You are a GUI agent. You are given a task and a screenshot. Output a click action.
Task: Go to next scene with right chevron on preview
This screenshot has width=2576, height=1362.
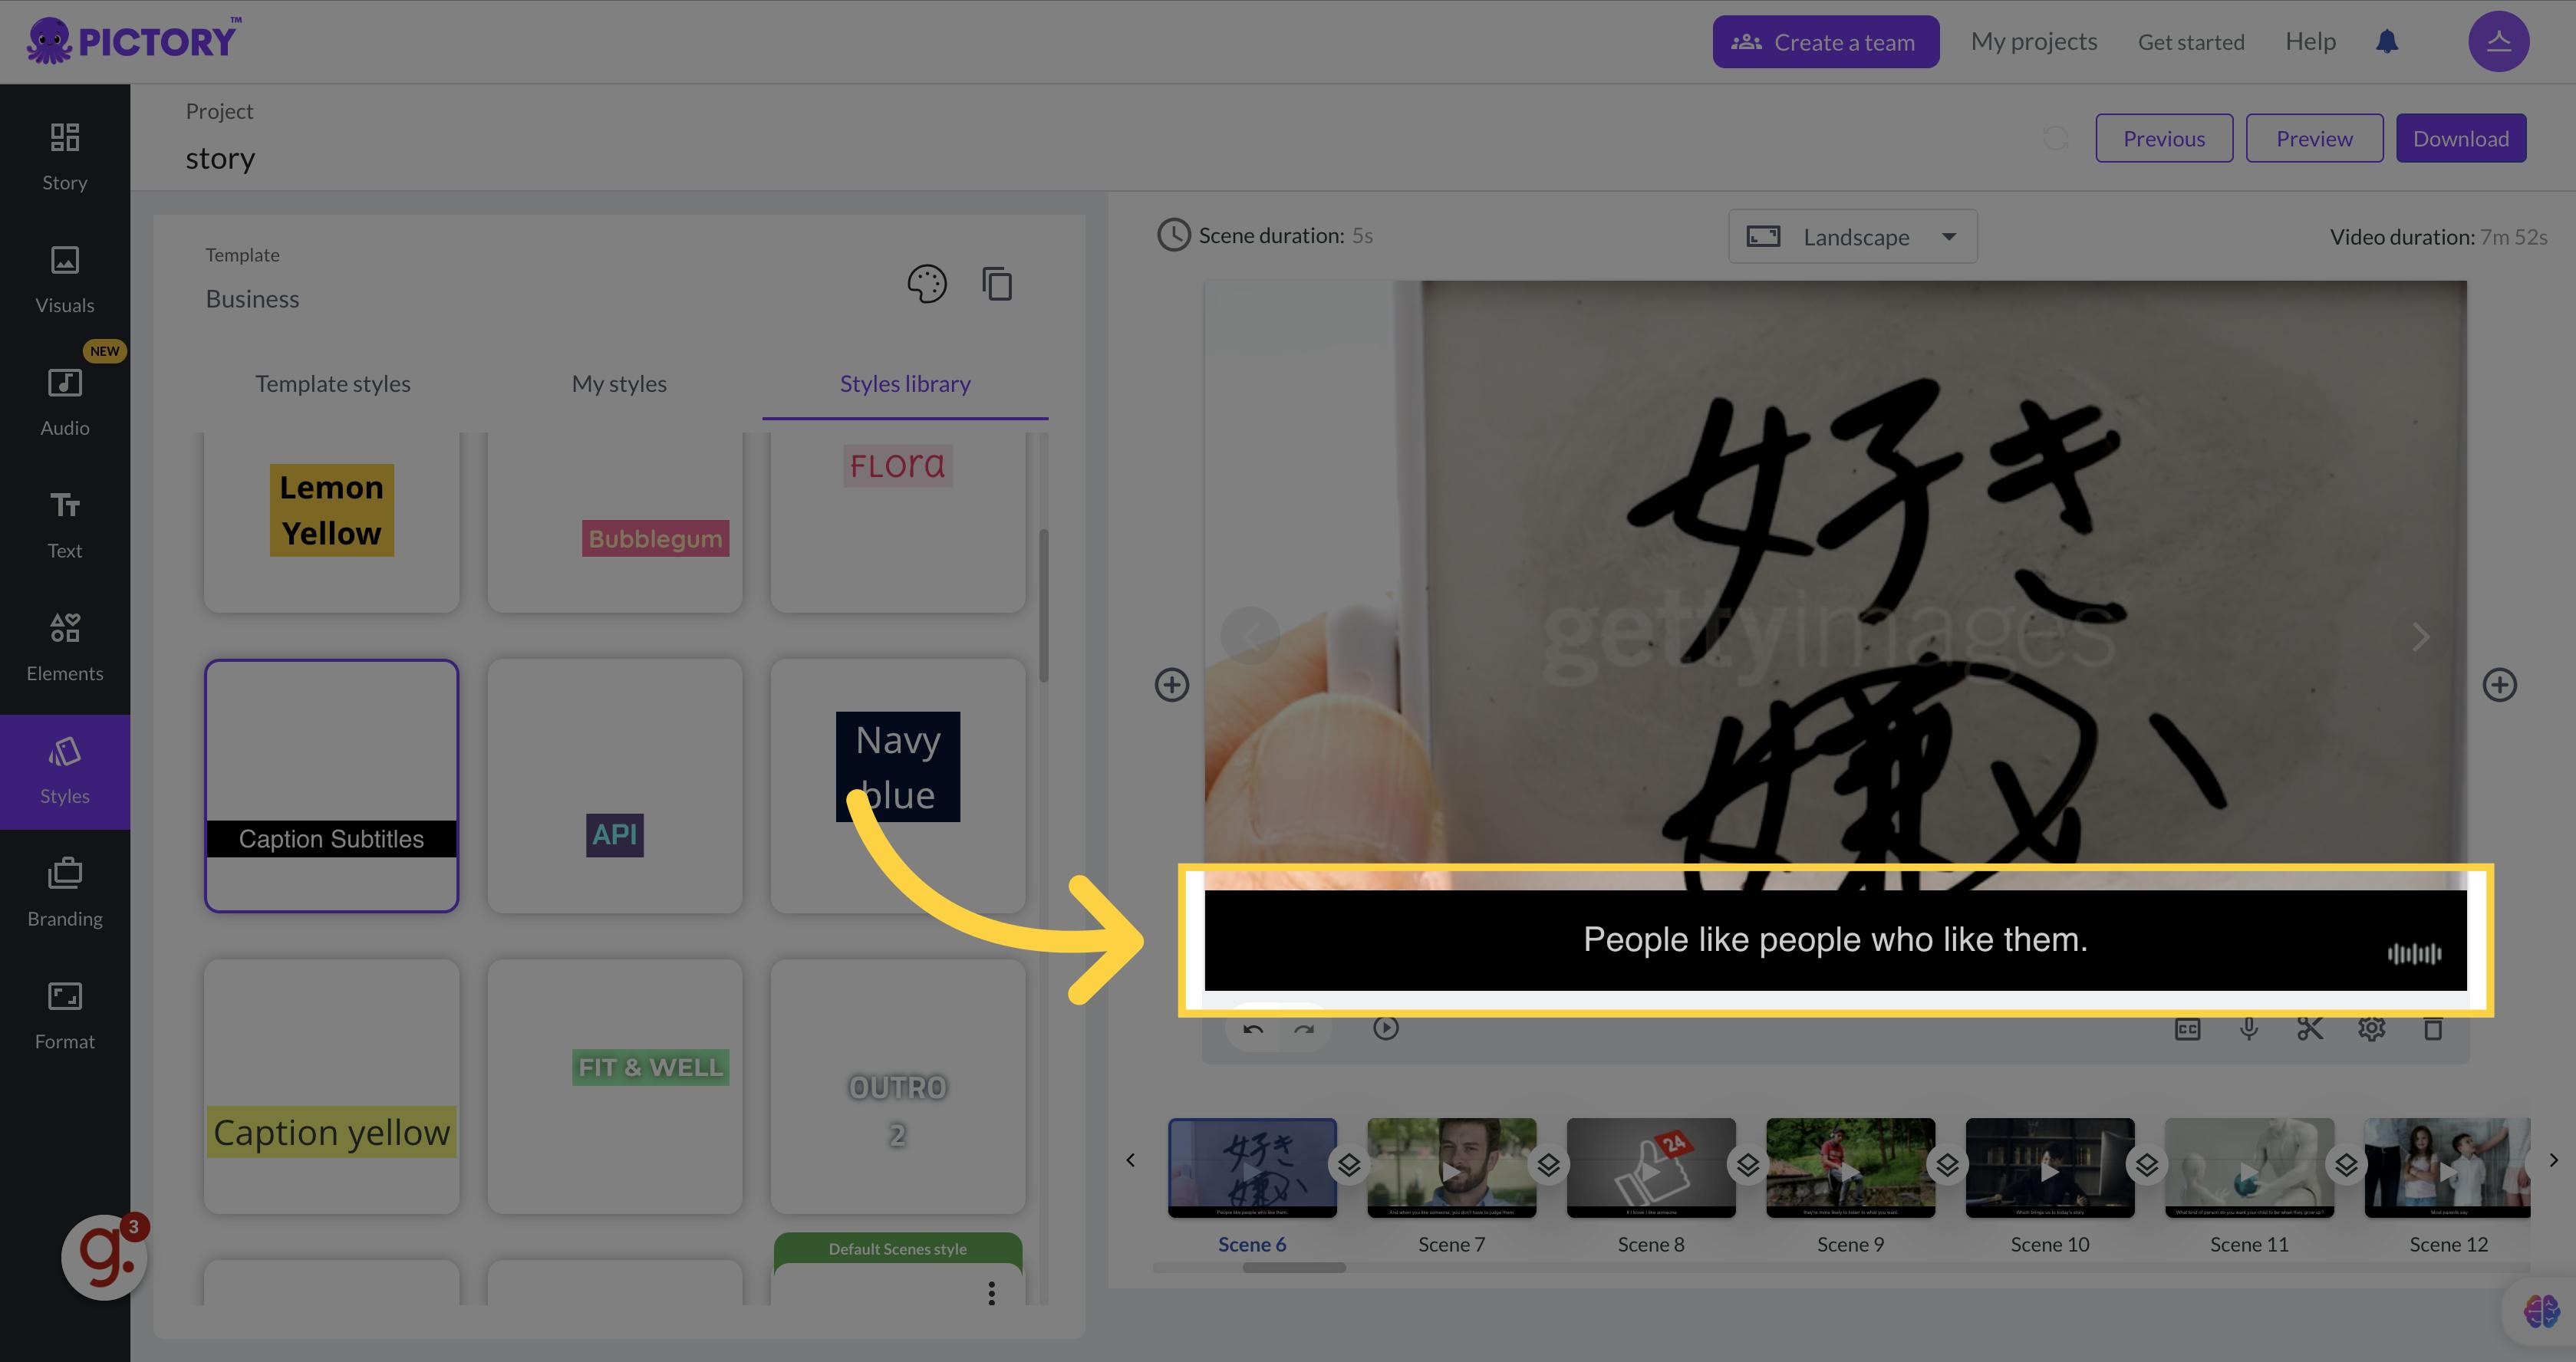(x=2420, y=637)
